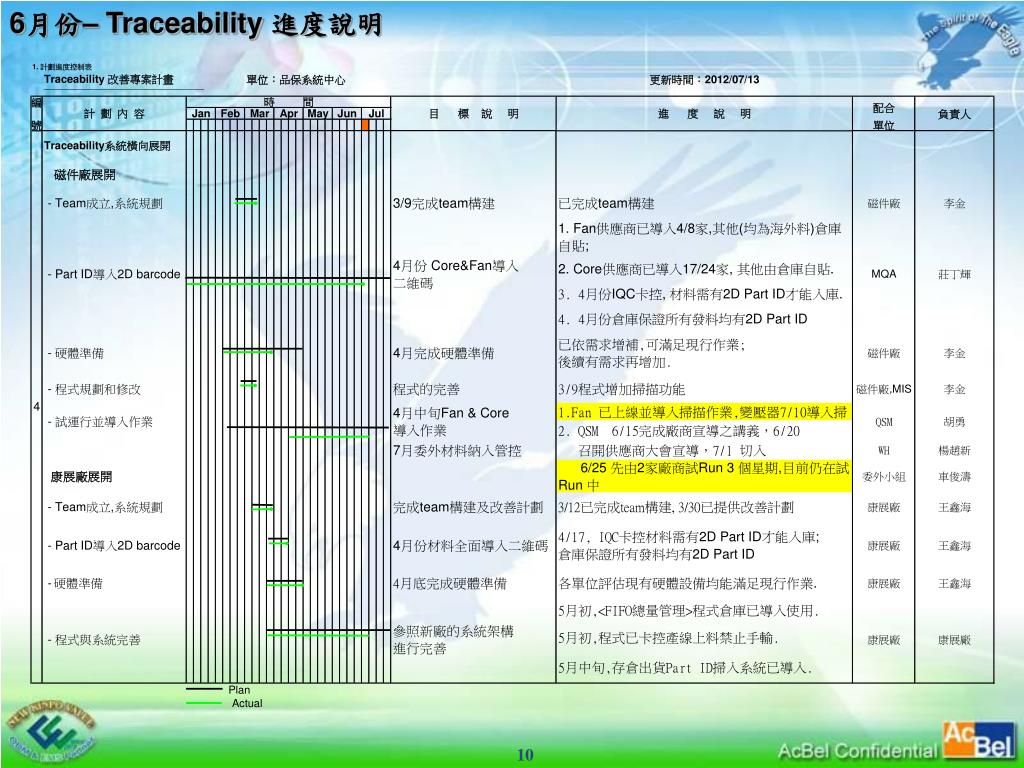Viewport: 1024px width, 768px height.
Task: Click the owner name '莊丁輝'
Action: (x=954, y=274)
